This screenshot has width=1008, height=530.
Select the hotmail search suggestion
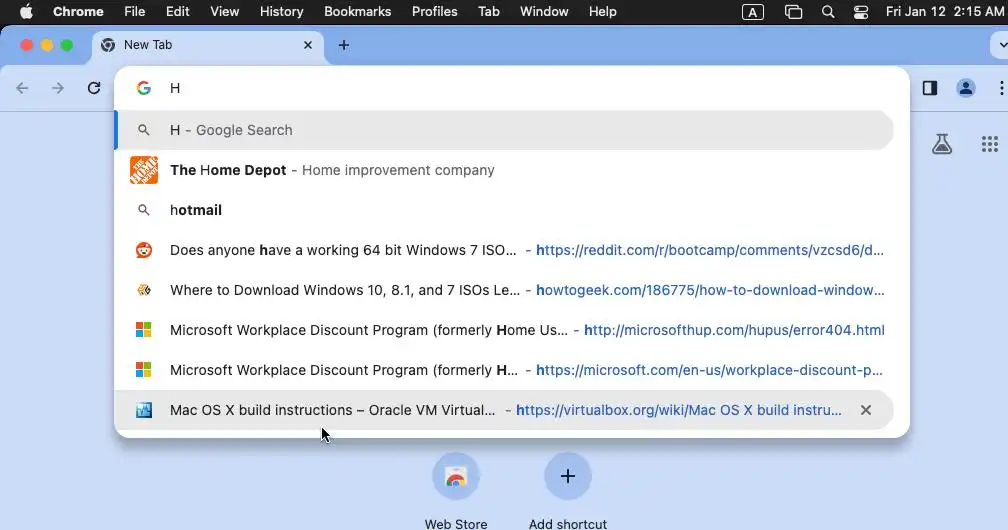click(x=504, y=210)
